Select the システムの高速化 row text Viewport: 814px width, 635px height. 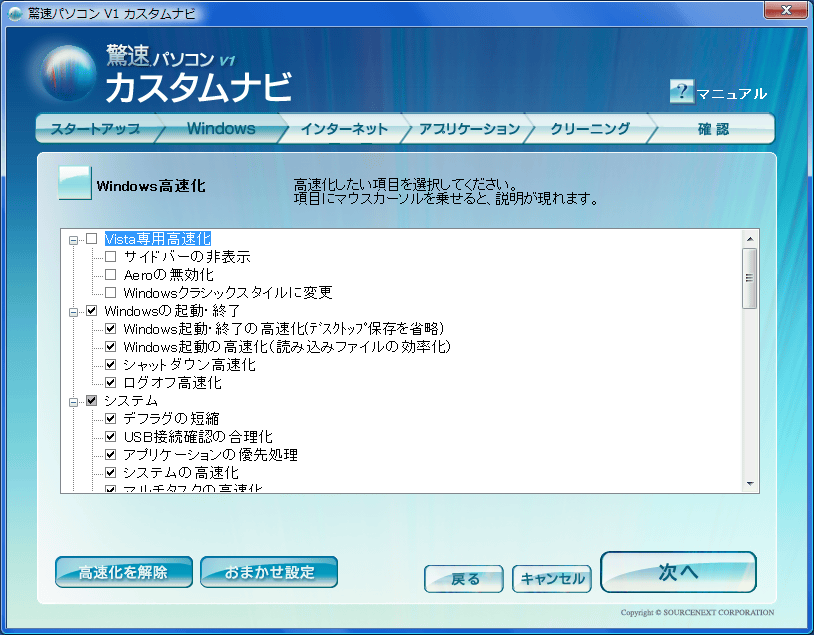click(x=181, y=472)
